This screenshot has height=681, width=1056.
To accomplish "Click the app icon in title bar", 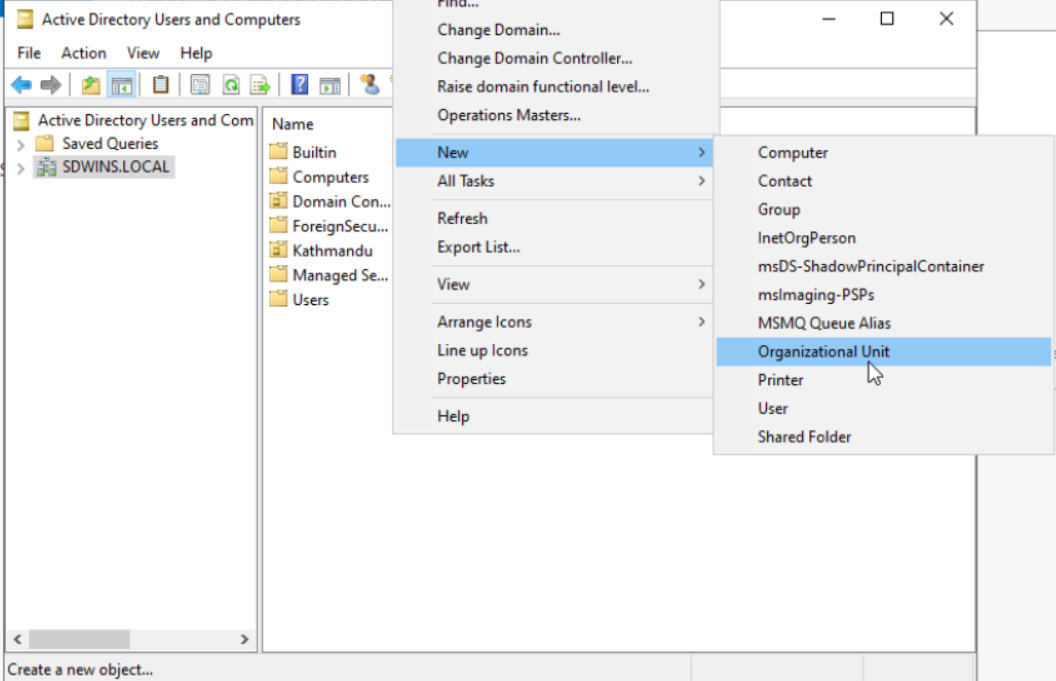I will [25, 19].
